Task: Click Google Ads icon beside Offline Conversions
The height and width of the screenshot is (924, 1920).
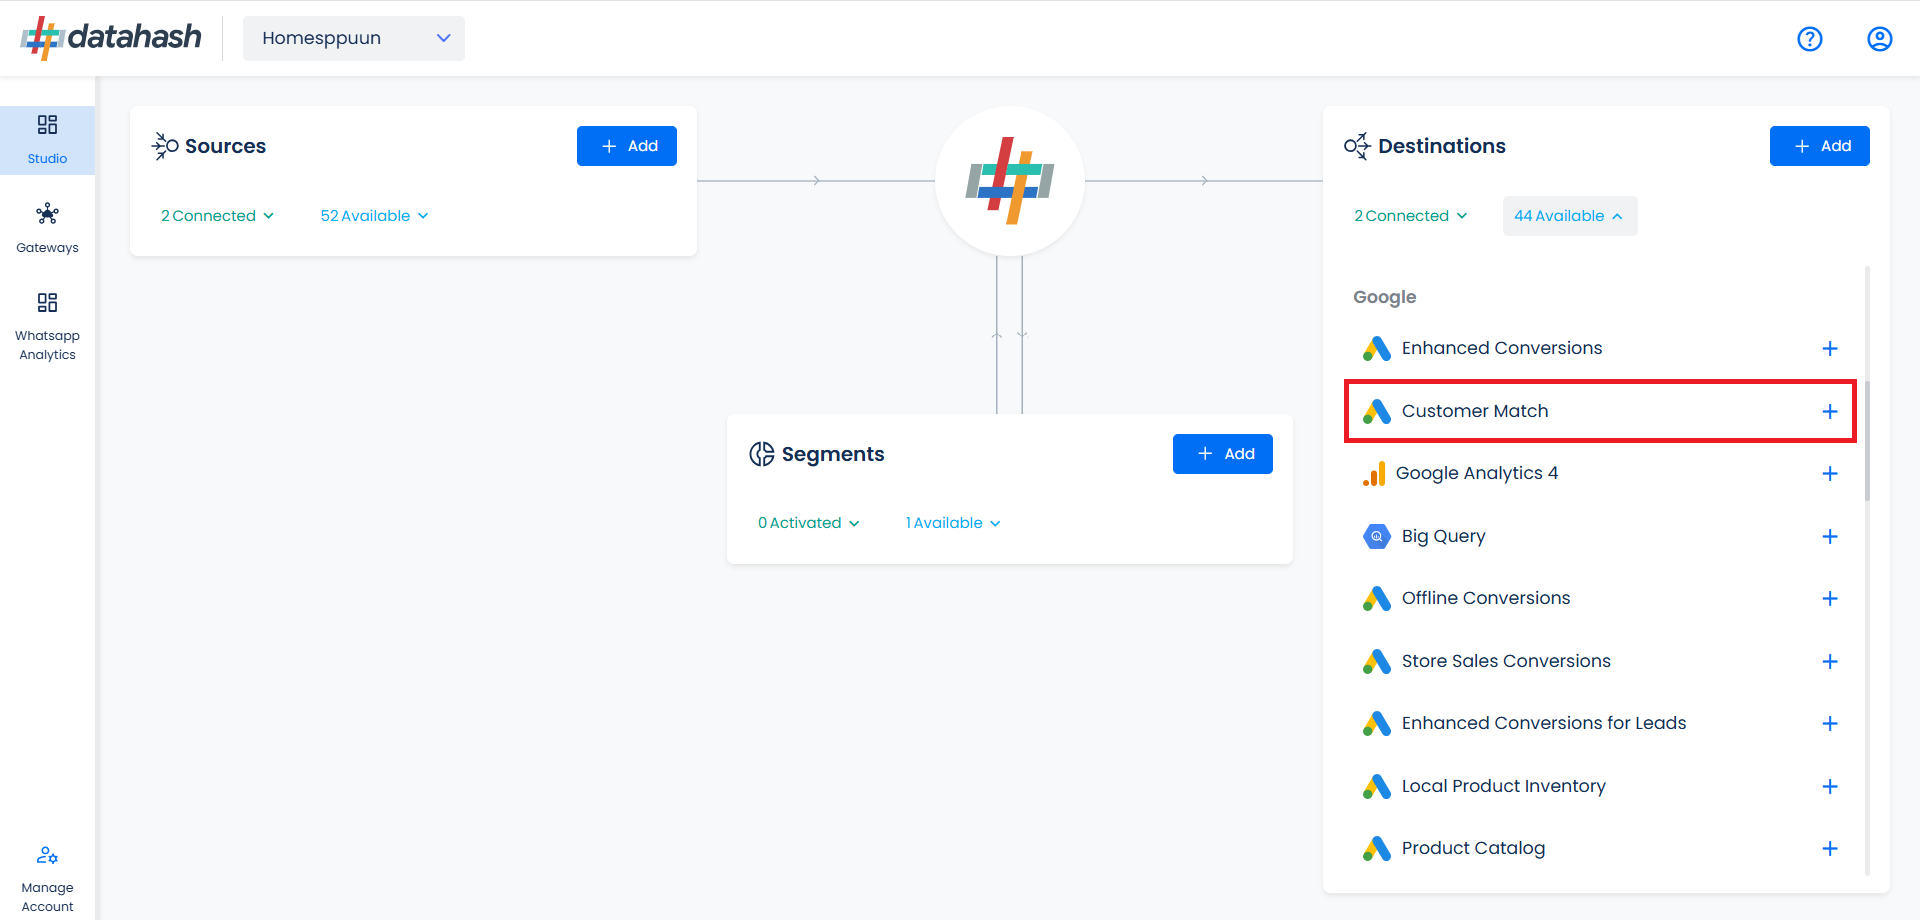Action: click(x=1377, y=599)
